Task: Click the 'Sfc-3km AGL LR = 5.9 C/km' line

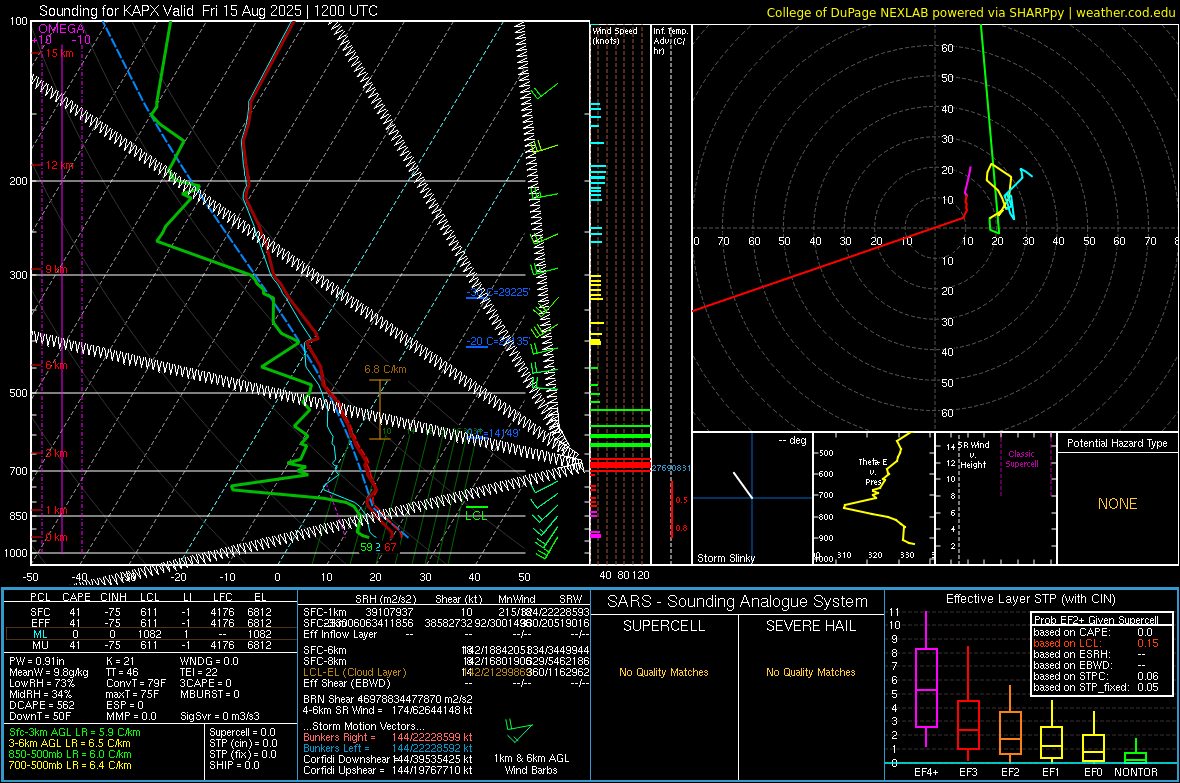Action: pyautogui.click(x=75, y=732)
